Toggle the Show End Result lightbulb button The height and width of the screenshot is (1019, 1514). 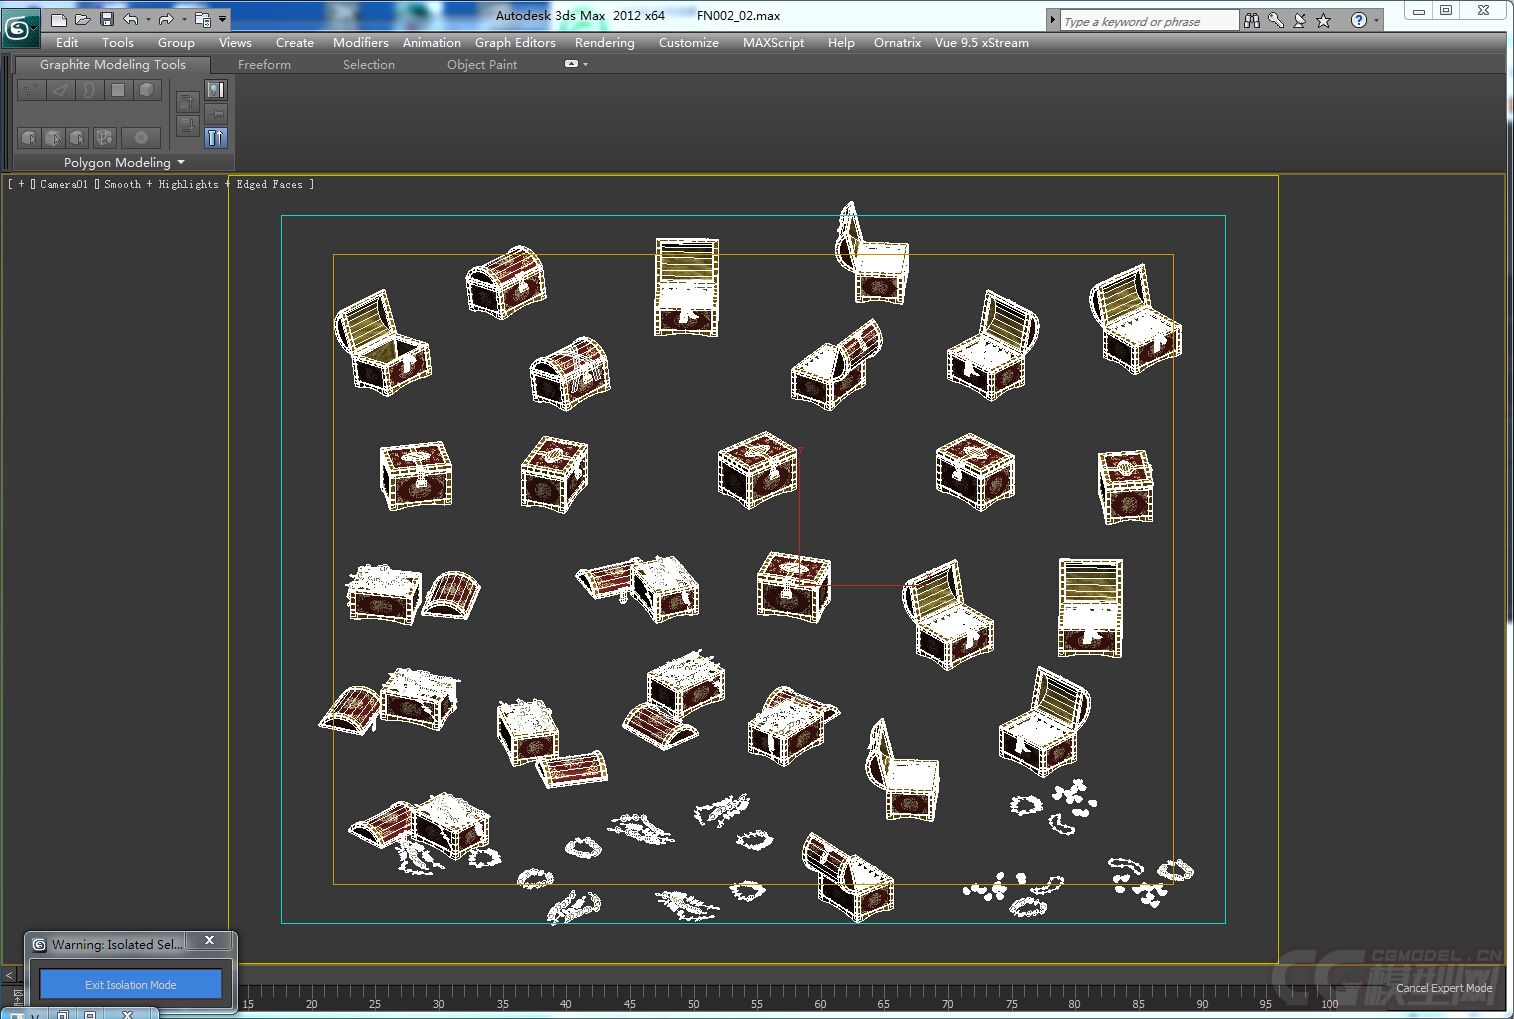pyautogui.click(x=216, y=90)
